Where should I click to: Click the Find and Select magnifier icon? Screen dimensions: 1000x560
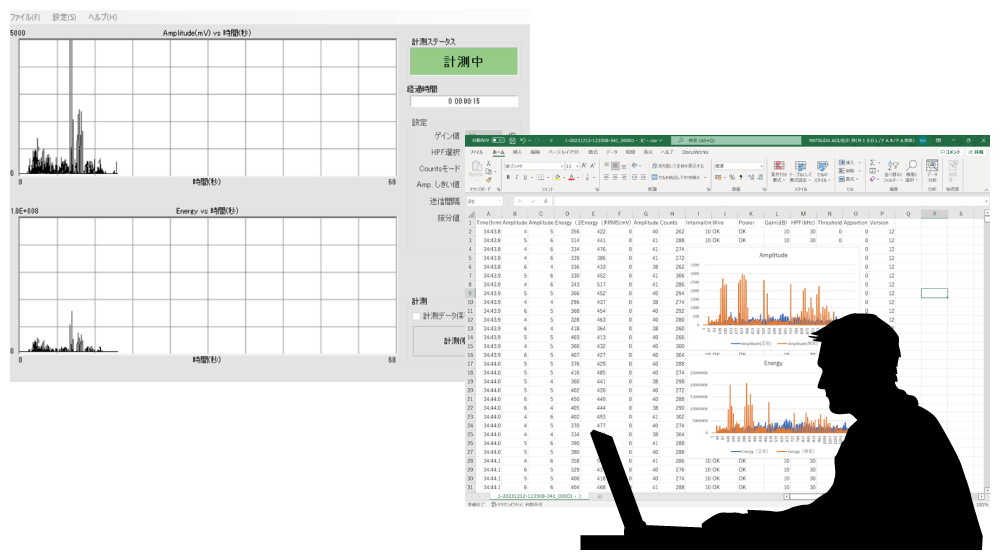911,165
